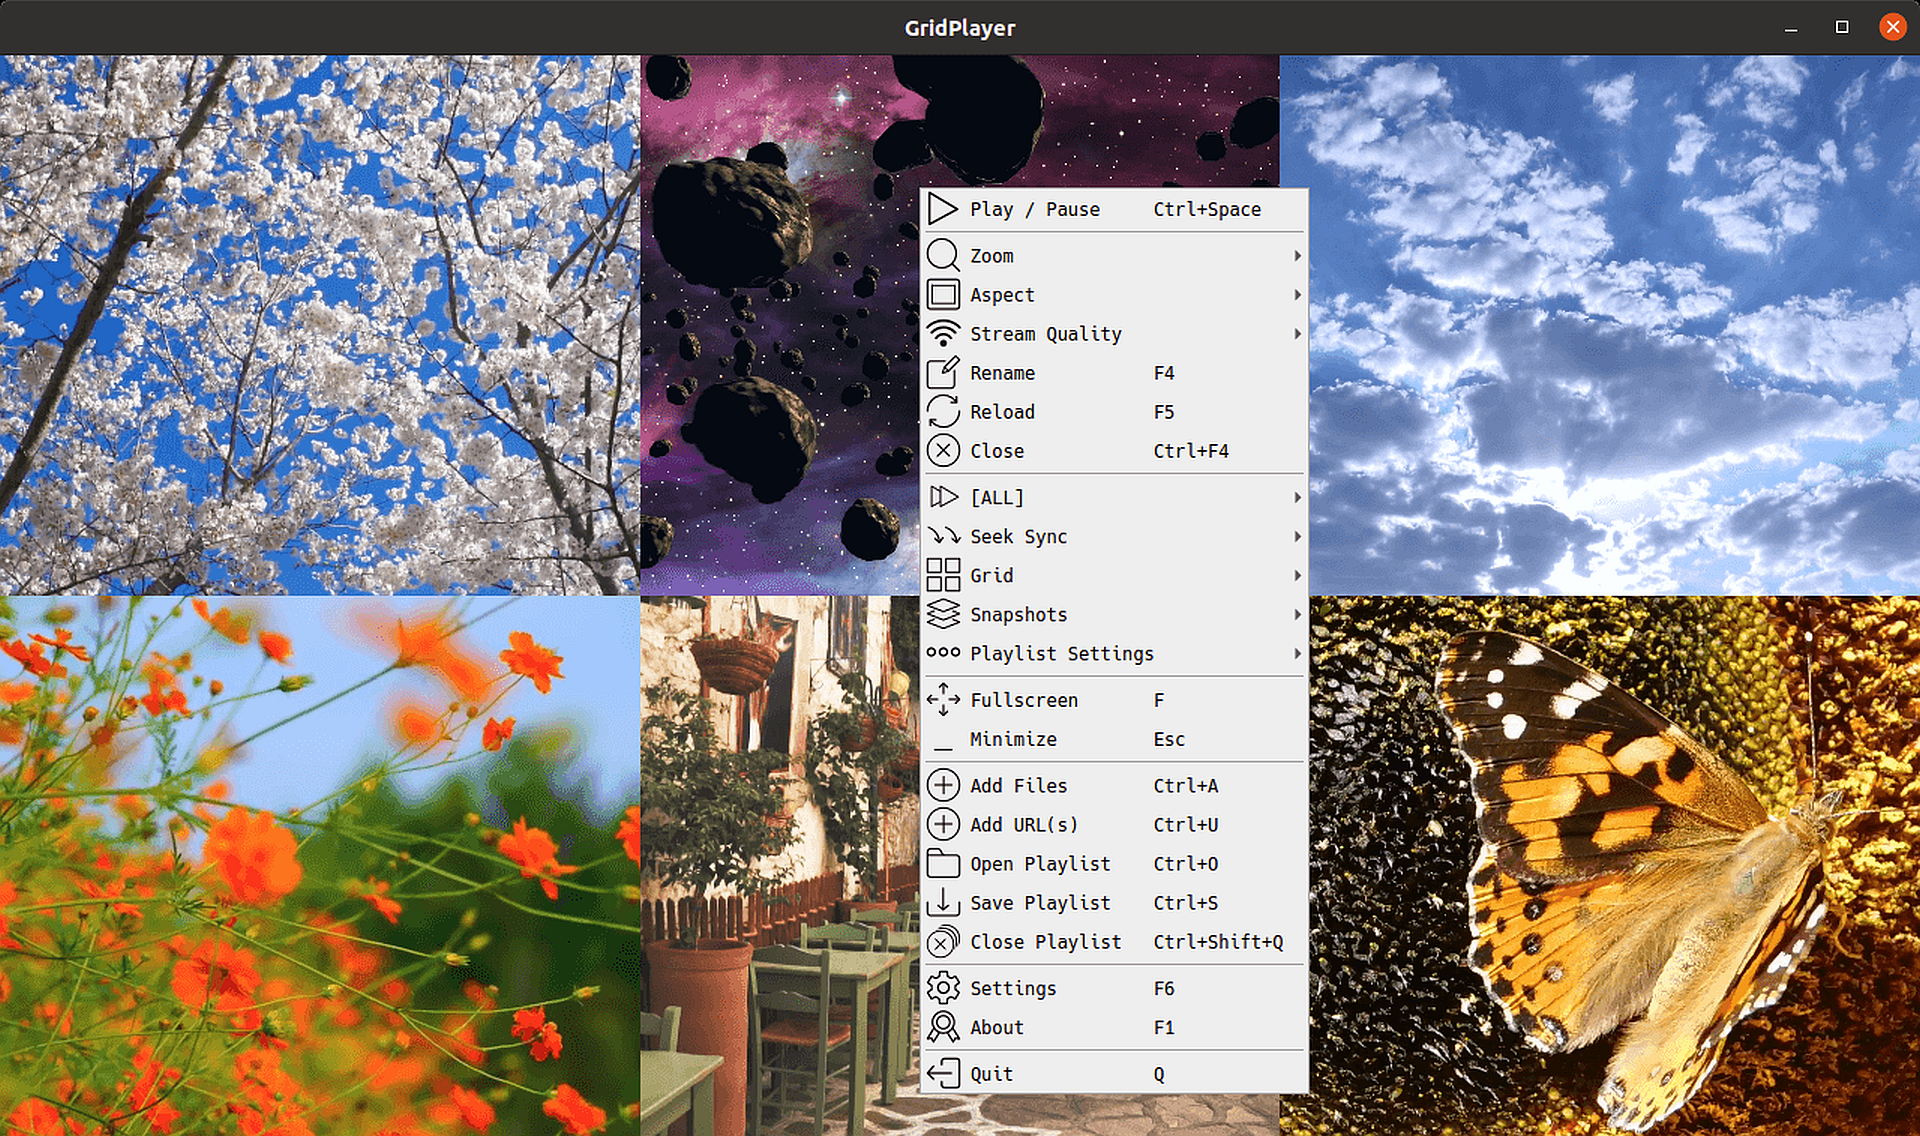Choose Add Files from the menu
Image resolution: width=1920 pixels, height=1136 pixels.
1018,786
